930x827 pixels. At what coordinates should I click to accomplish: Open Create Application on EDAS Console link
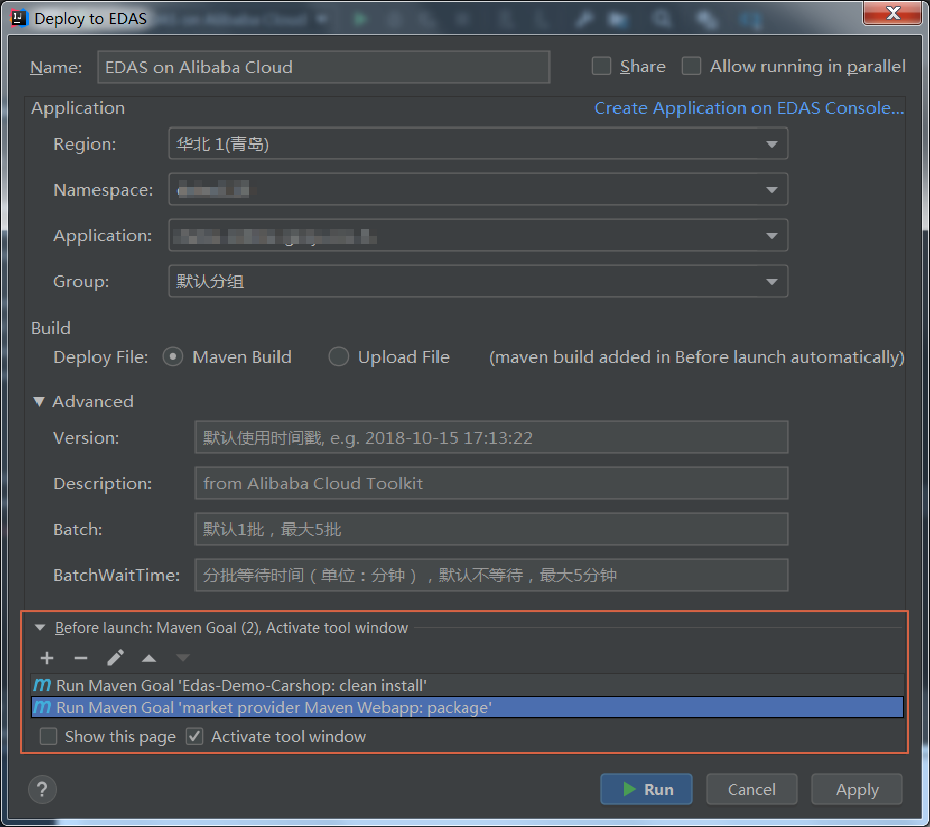tap(749, 108)
